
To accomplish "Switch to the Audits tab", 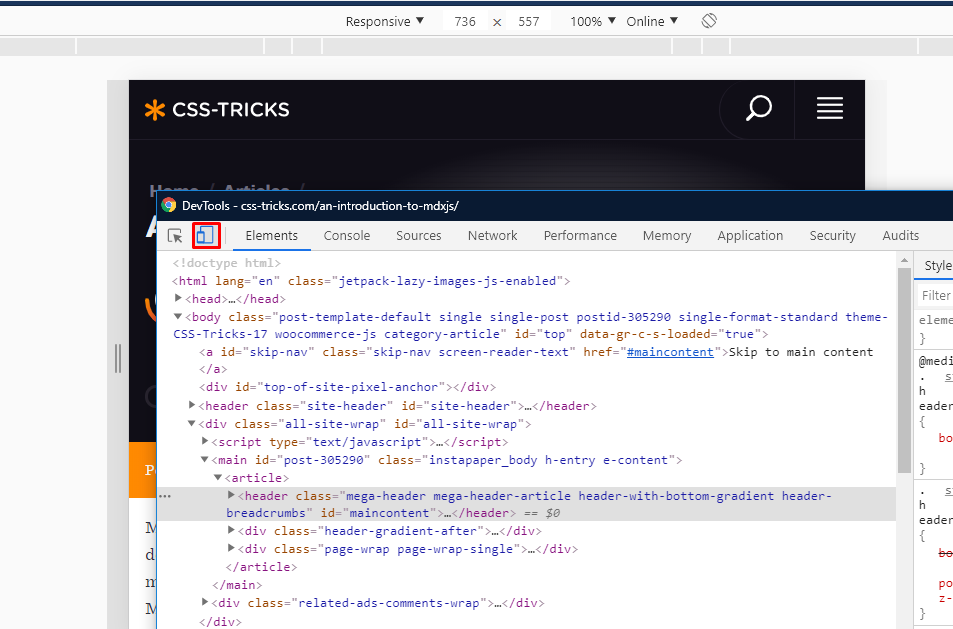I will click(900, 236).
